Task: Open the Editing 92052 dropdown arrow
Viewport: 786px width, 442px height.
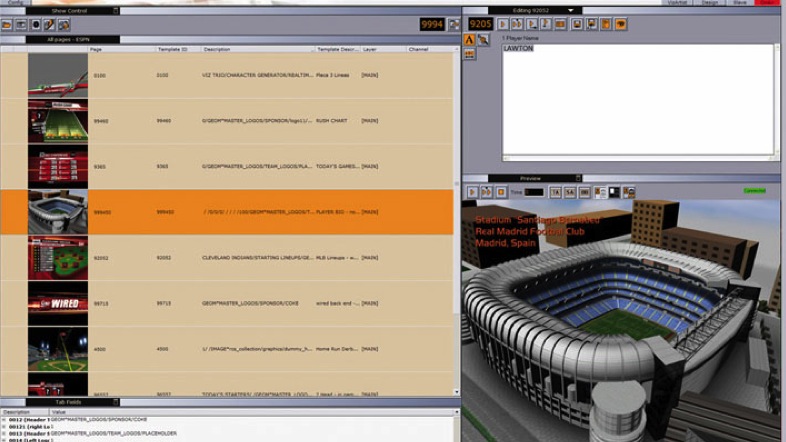Action: click(x=570, y=11)
